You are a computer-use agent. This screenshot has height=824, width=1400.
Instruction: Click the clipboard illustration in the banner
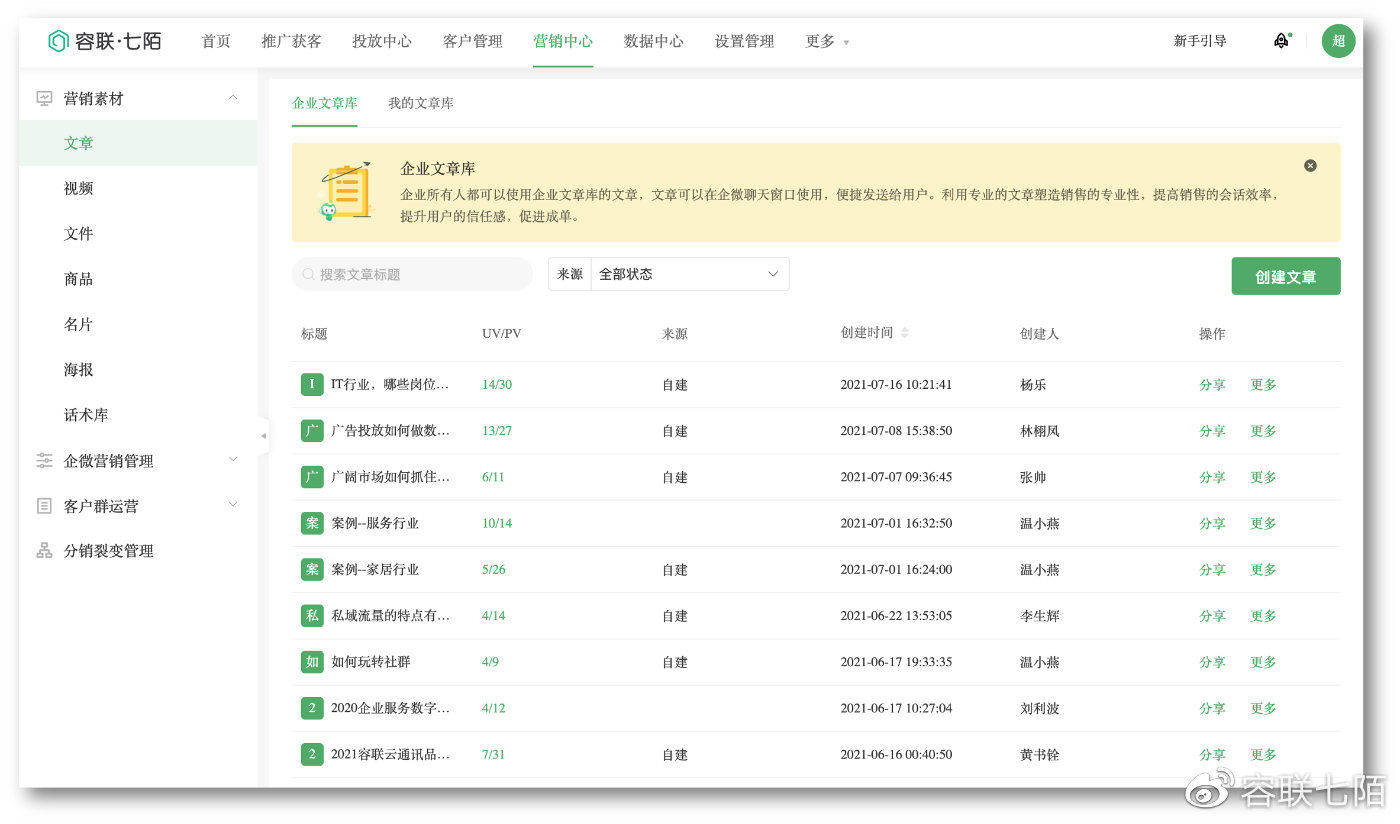(346, 191)
